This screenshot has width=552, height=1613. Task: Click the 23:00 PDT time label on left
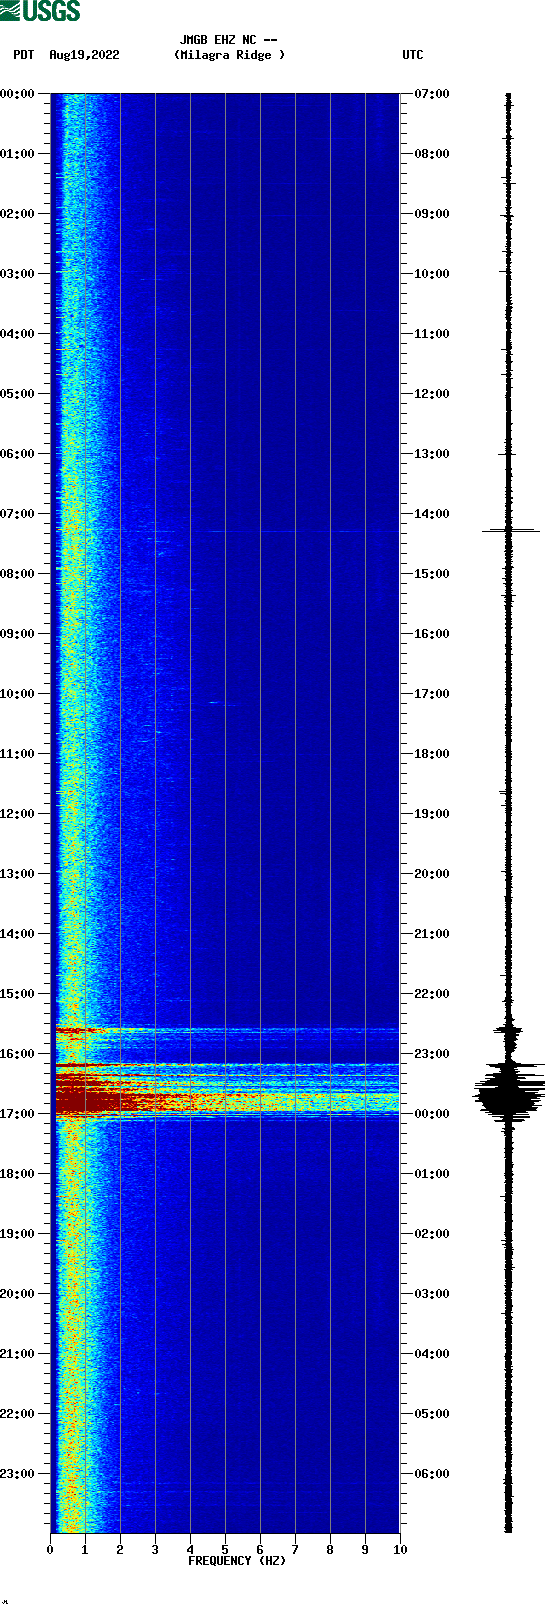pos(17,1474)
